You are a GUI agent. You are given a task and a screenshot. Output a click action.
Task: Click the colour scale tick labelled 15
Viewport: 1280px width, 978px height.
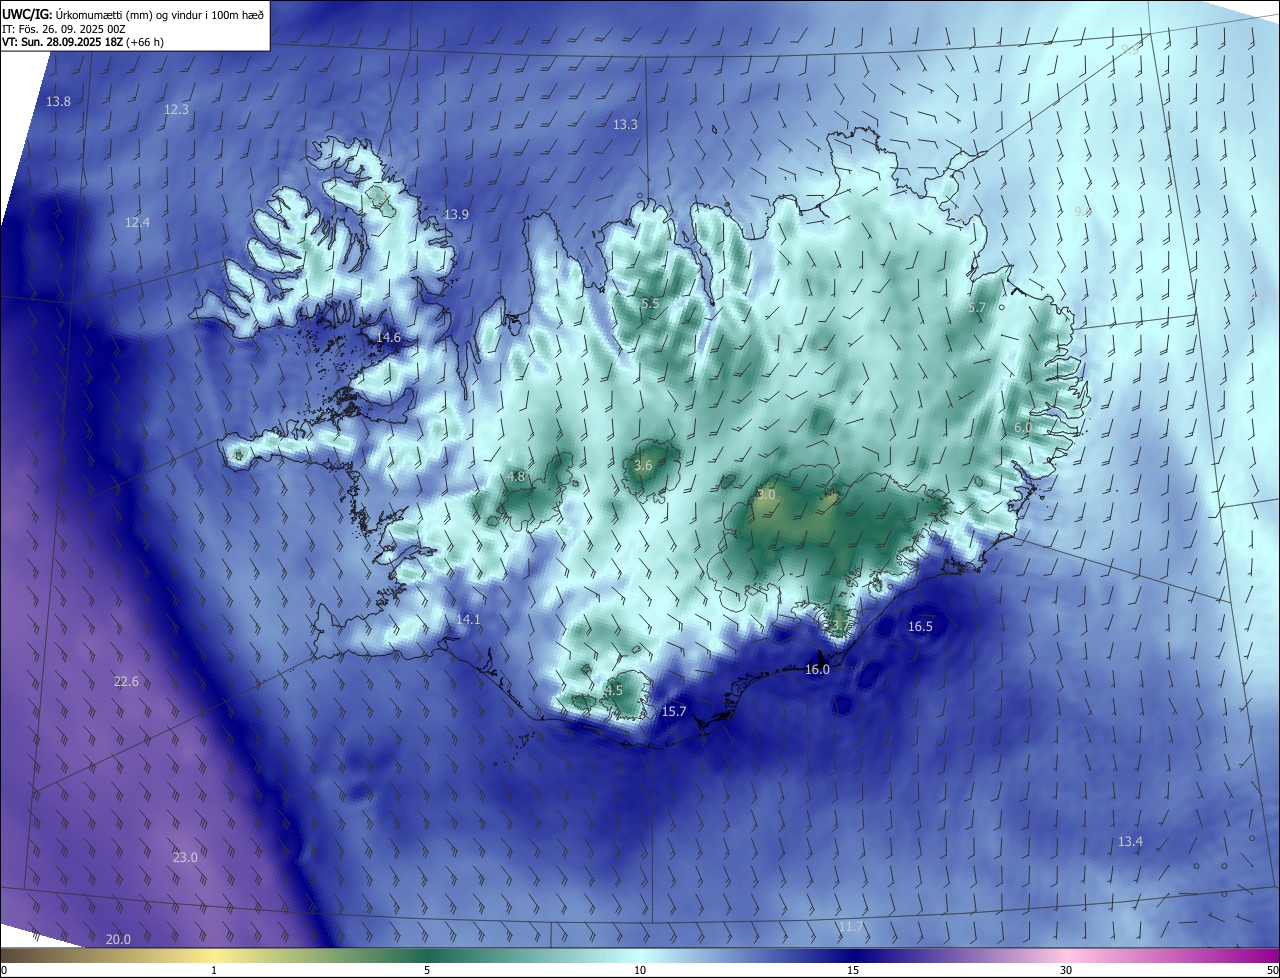point(853,970)
